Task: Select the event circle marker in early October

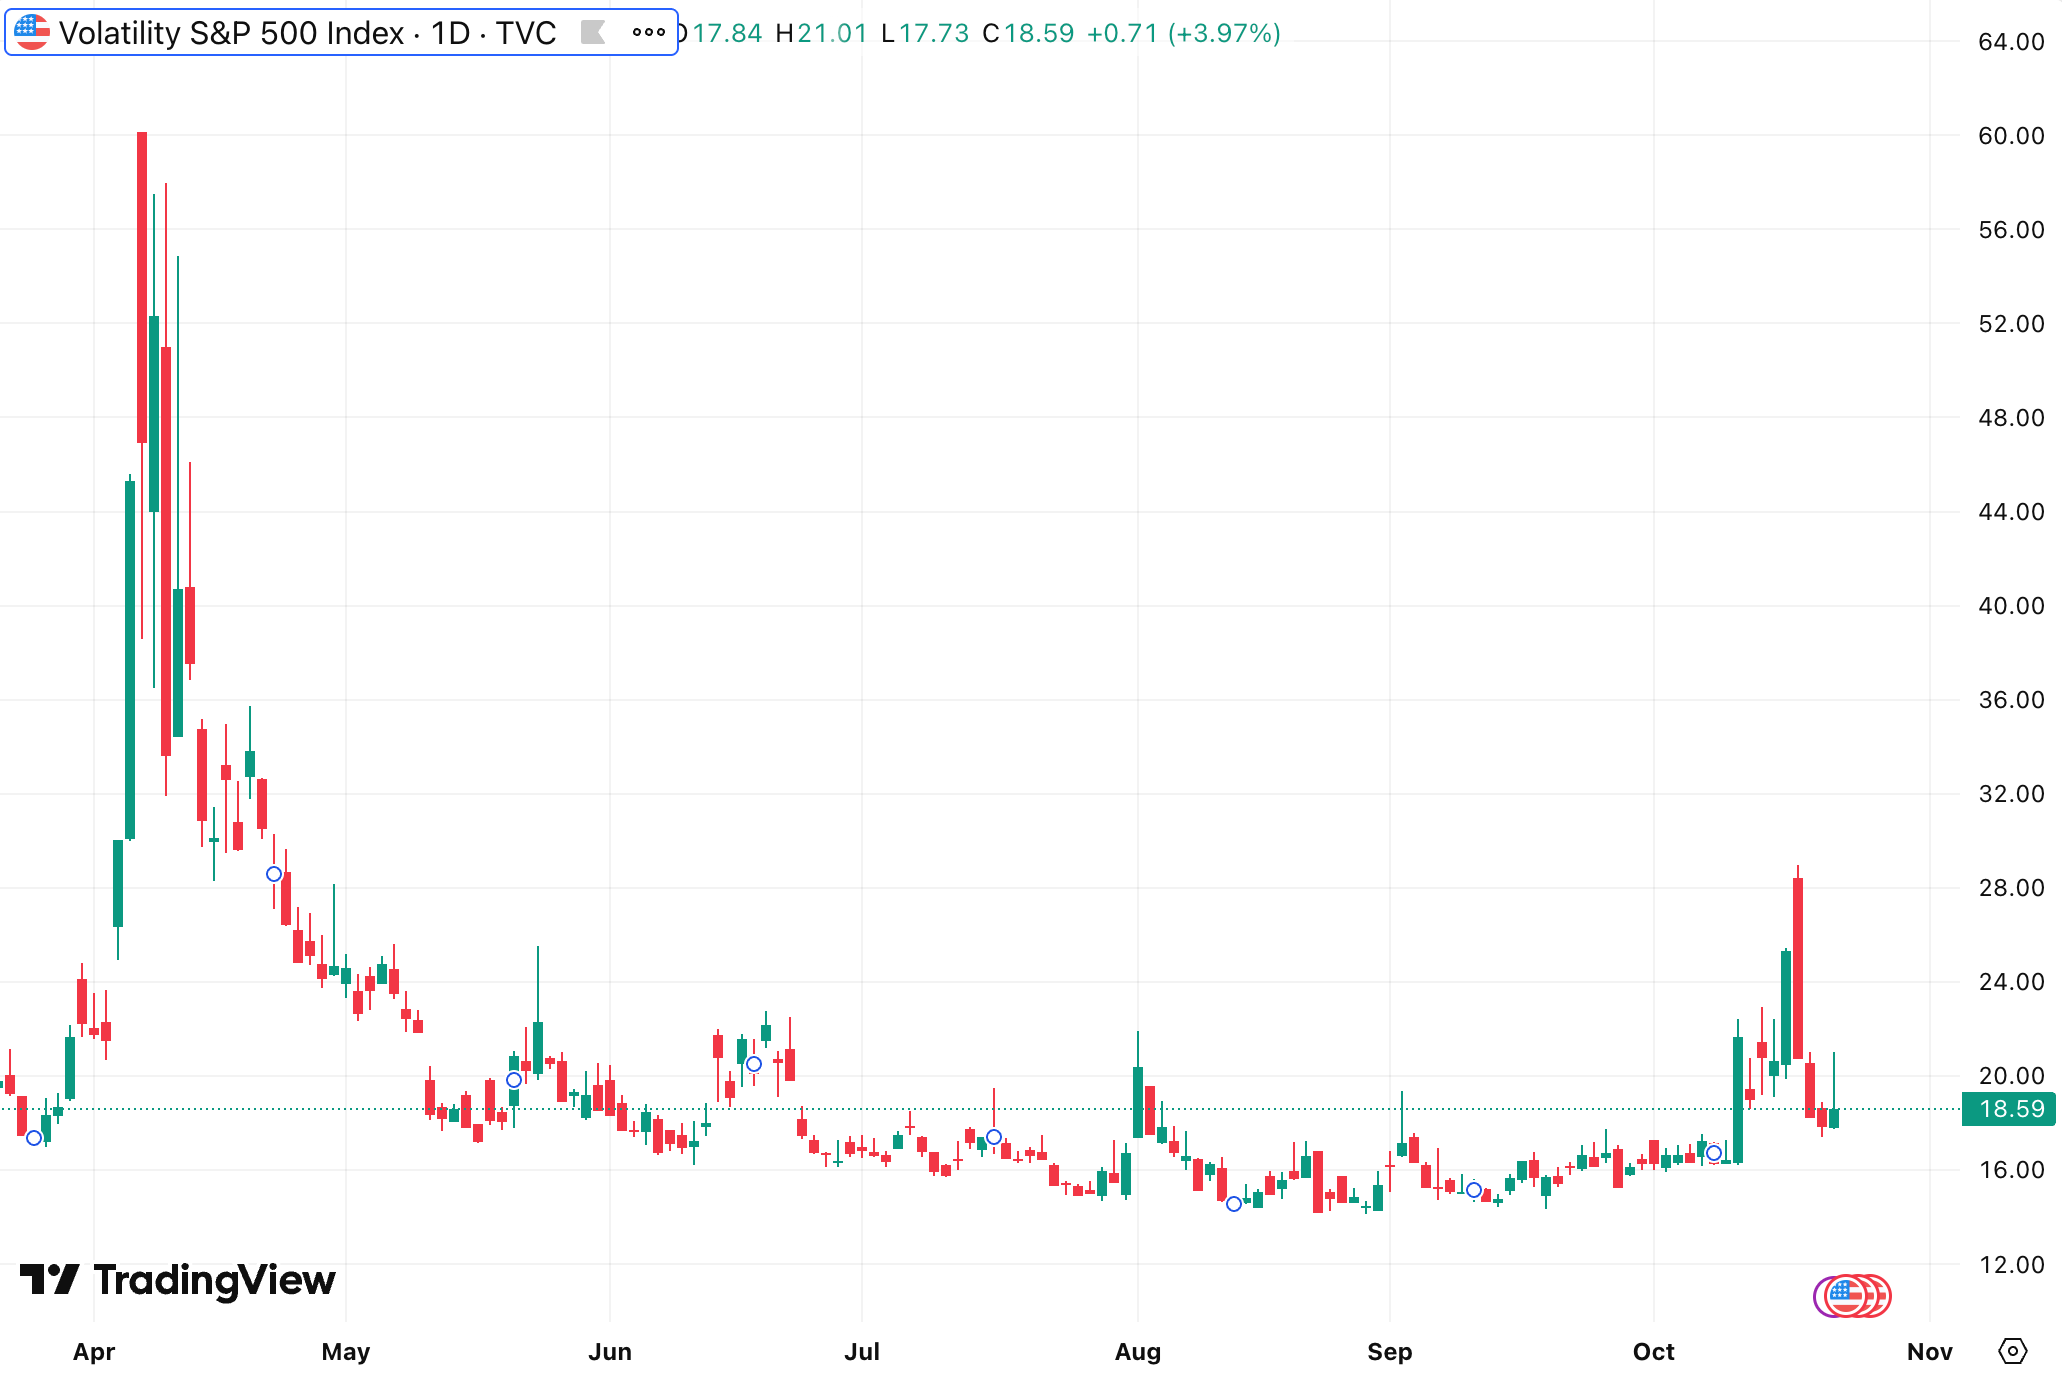Action: click(1714, 1153)
